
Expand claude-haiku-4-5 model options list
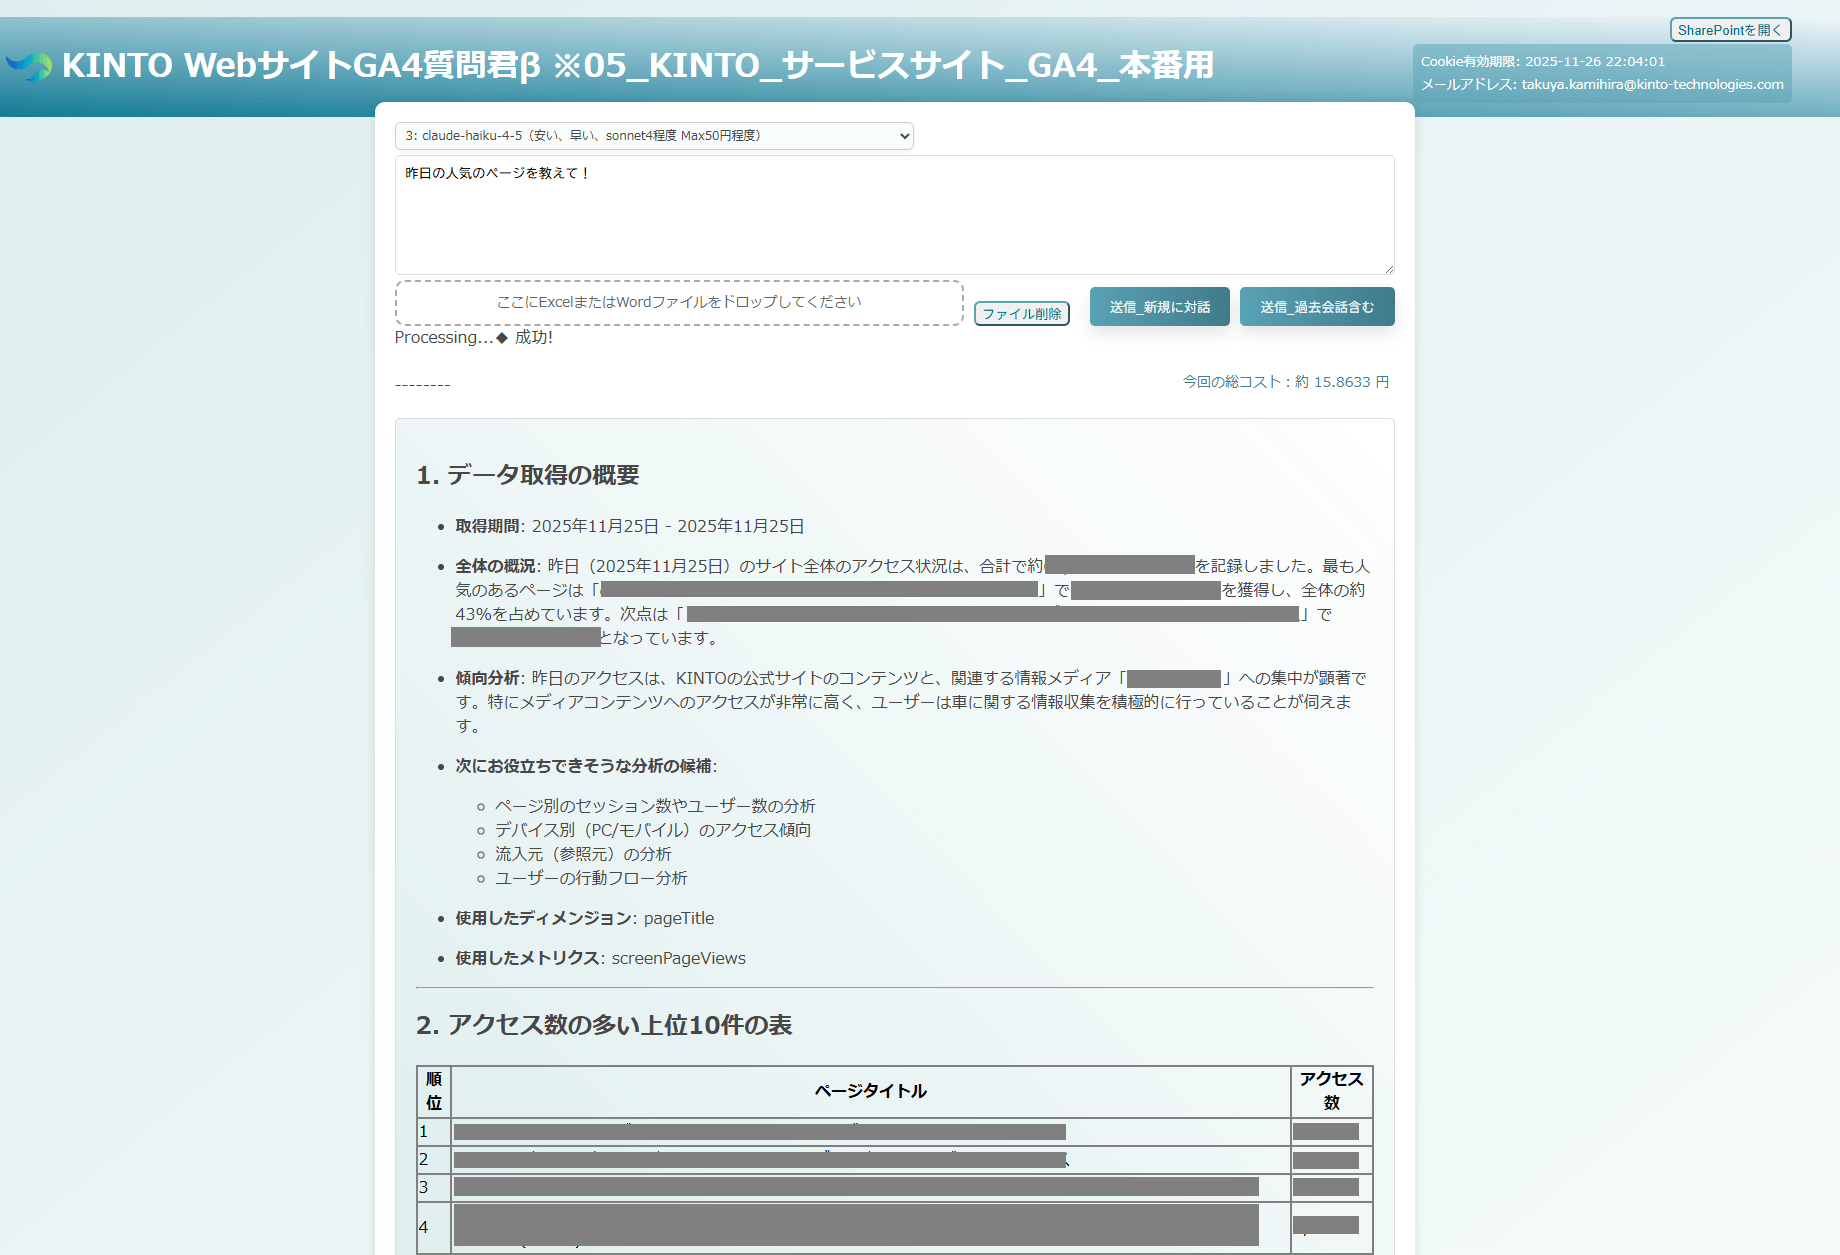coord(652,136)
